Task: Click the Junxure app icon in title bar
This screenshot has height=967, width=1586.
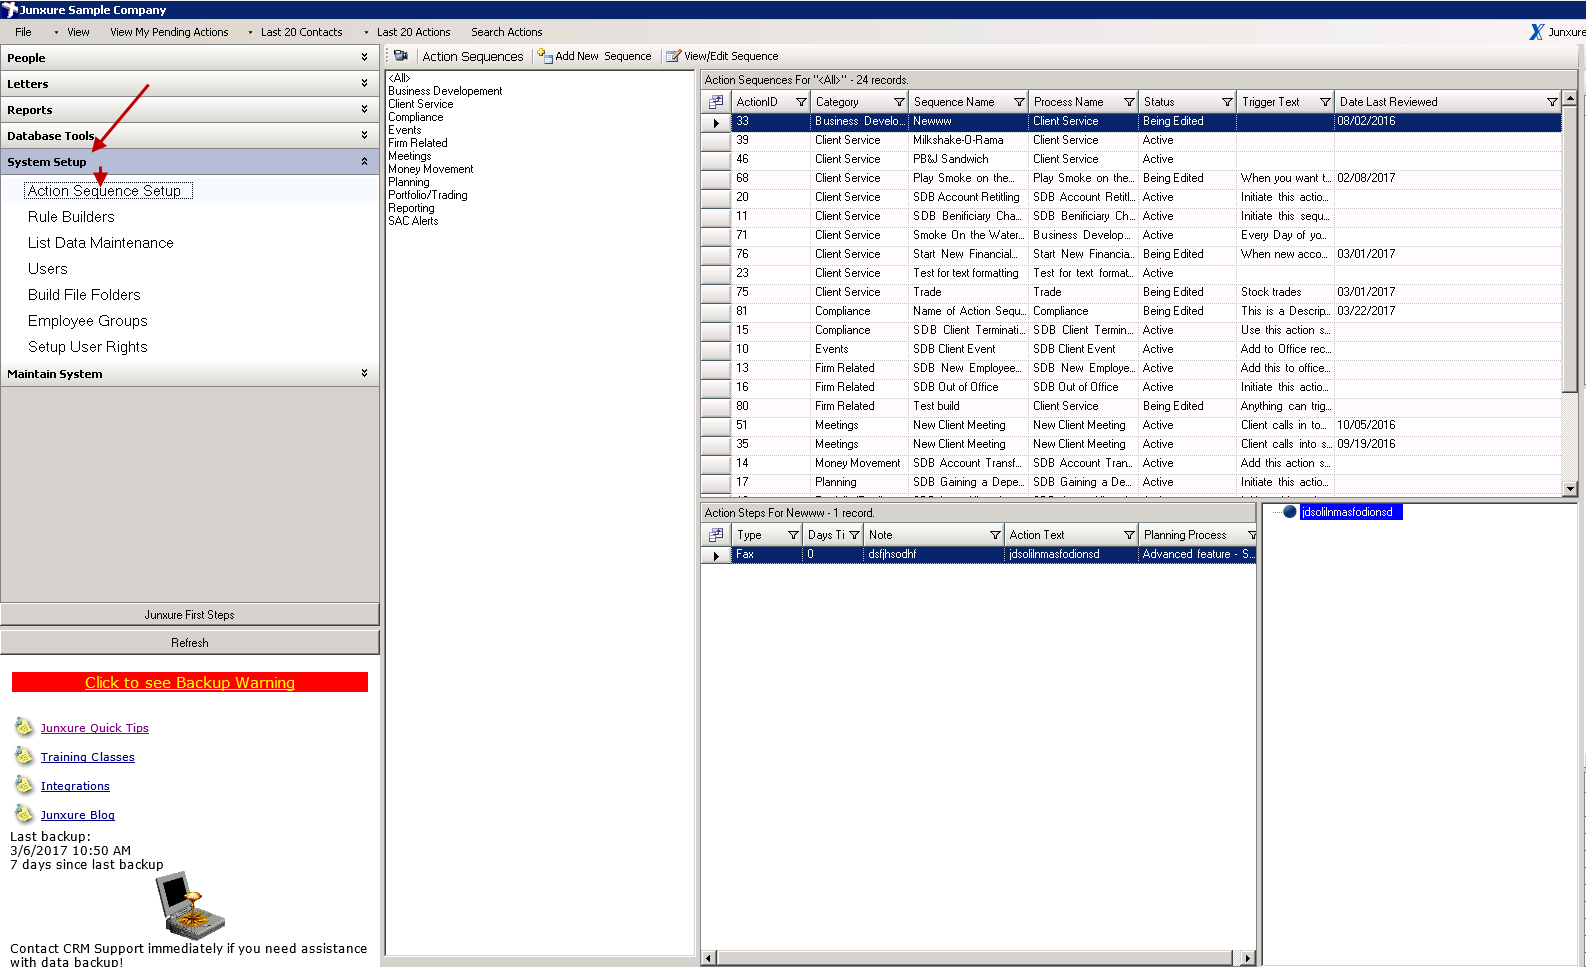Action: coord(10,10)
